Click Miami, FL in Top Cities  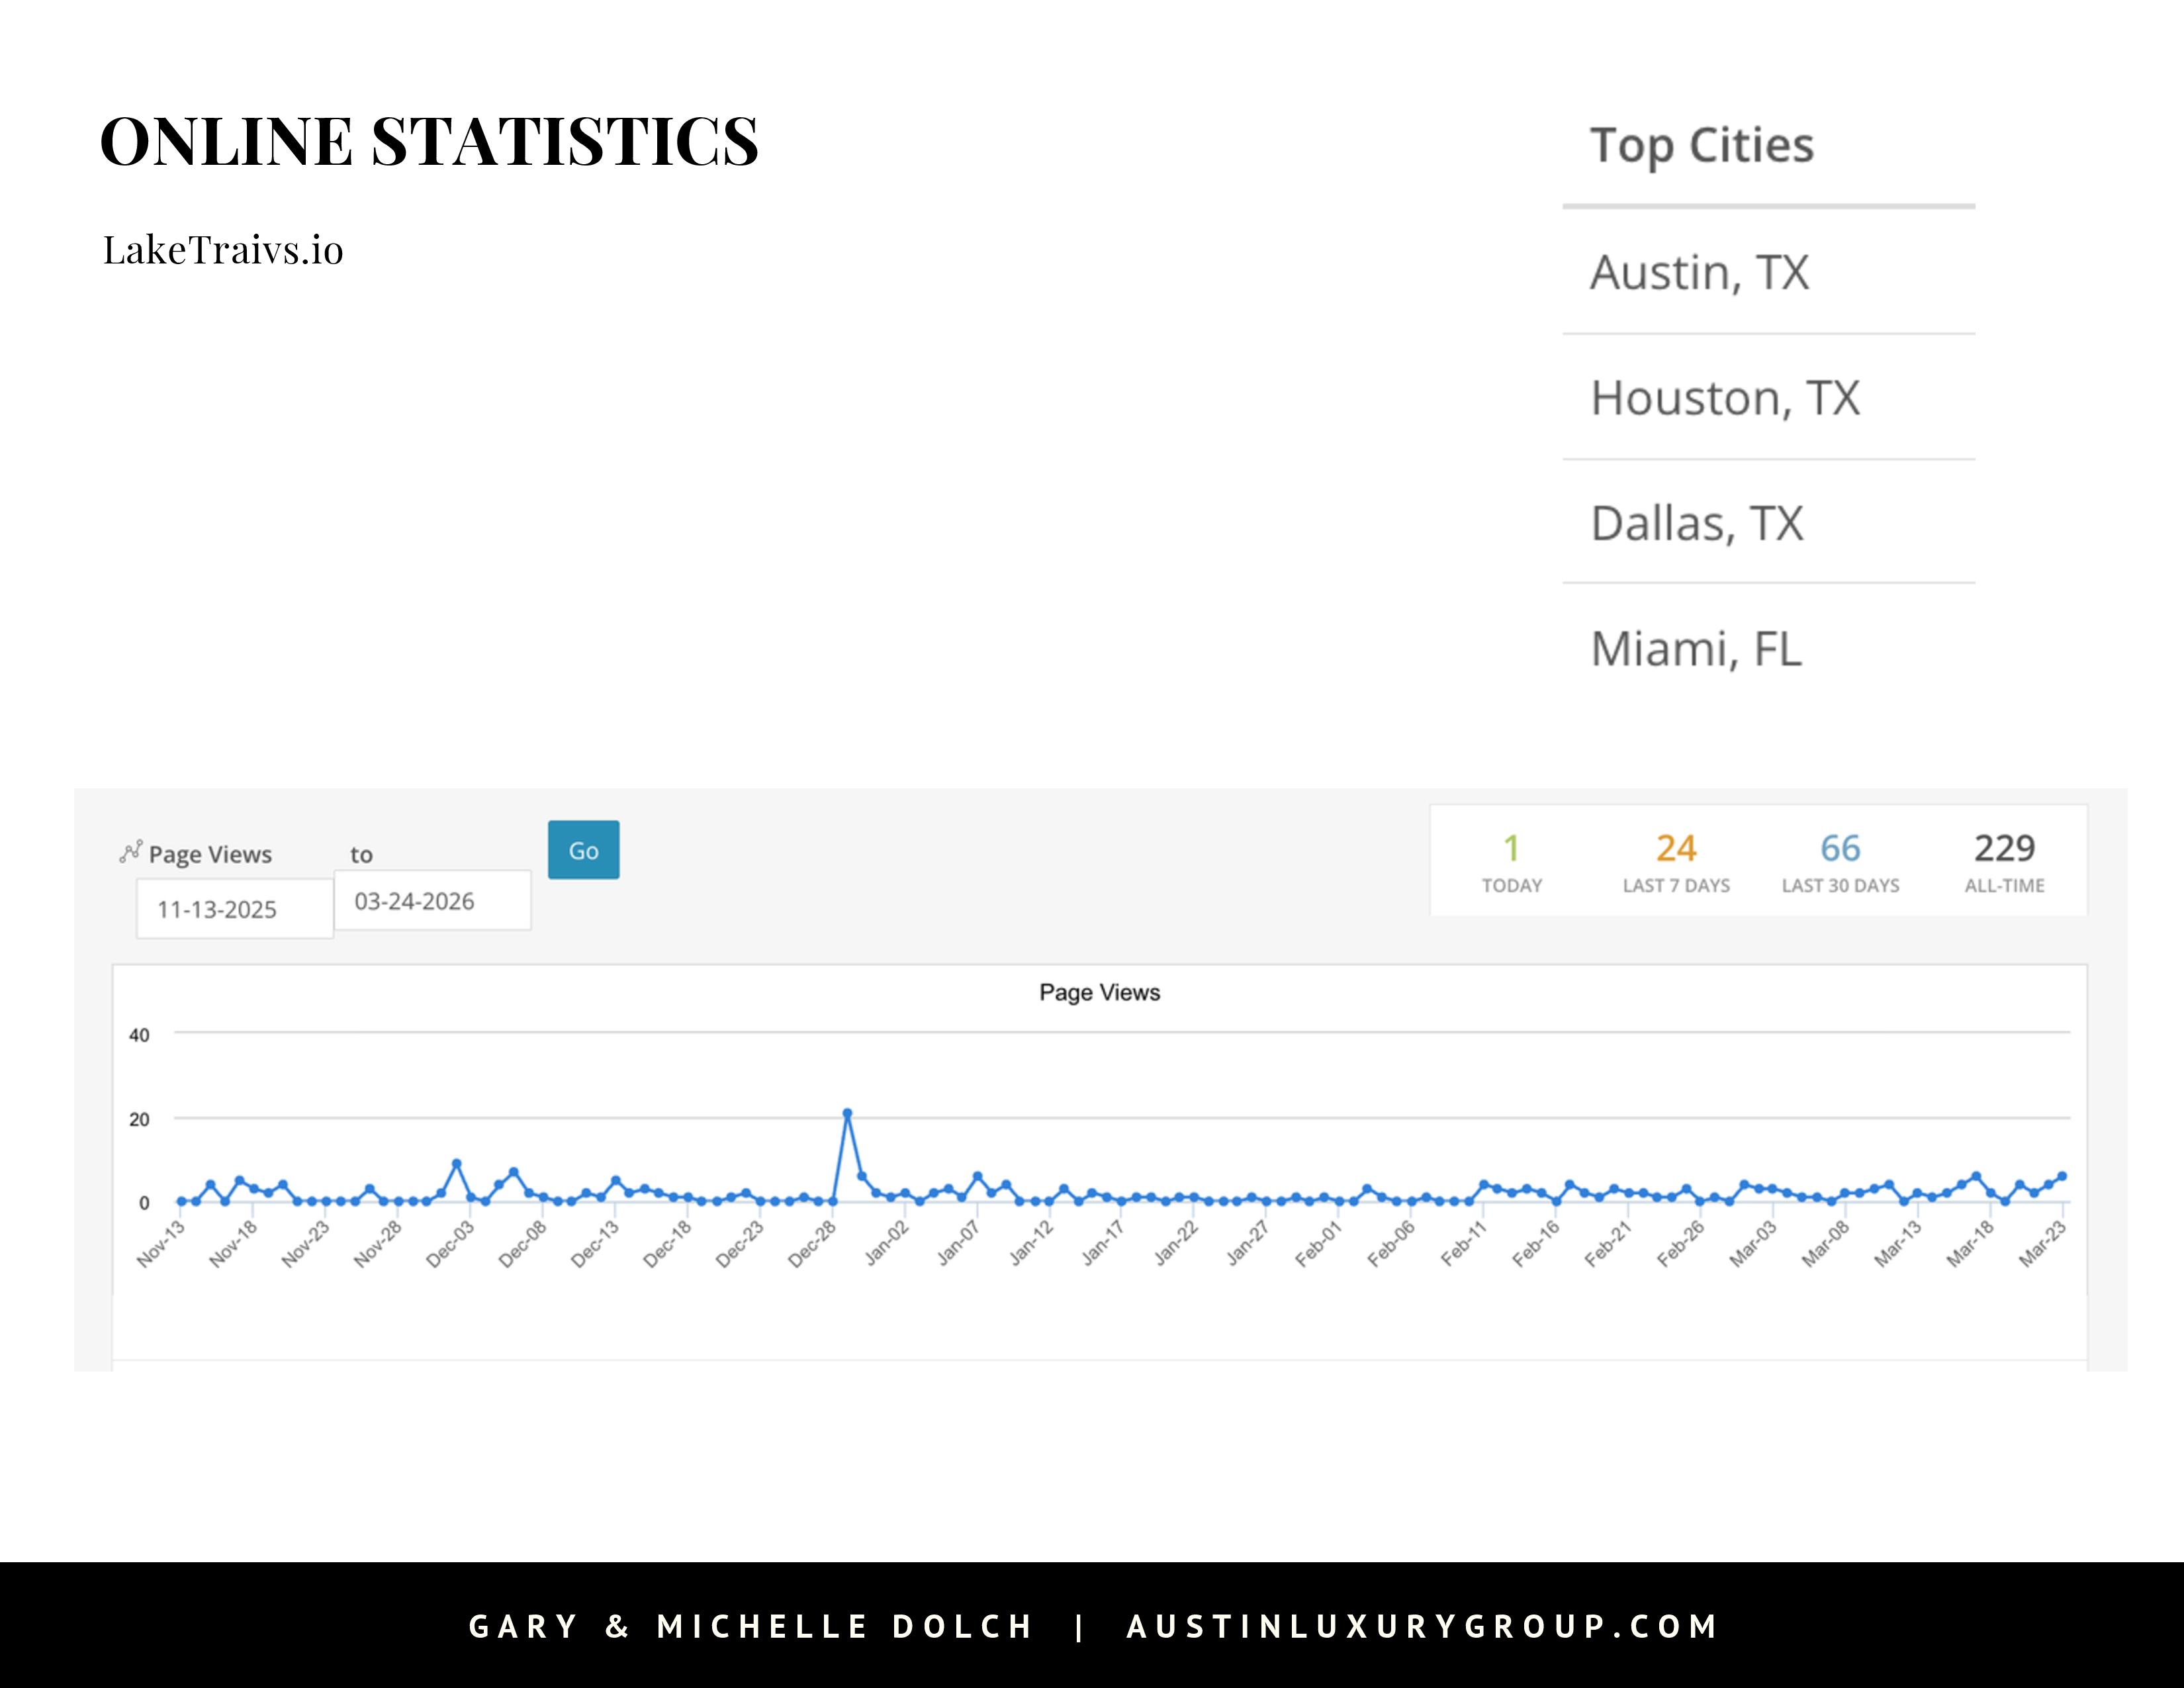1695,649
